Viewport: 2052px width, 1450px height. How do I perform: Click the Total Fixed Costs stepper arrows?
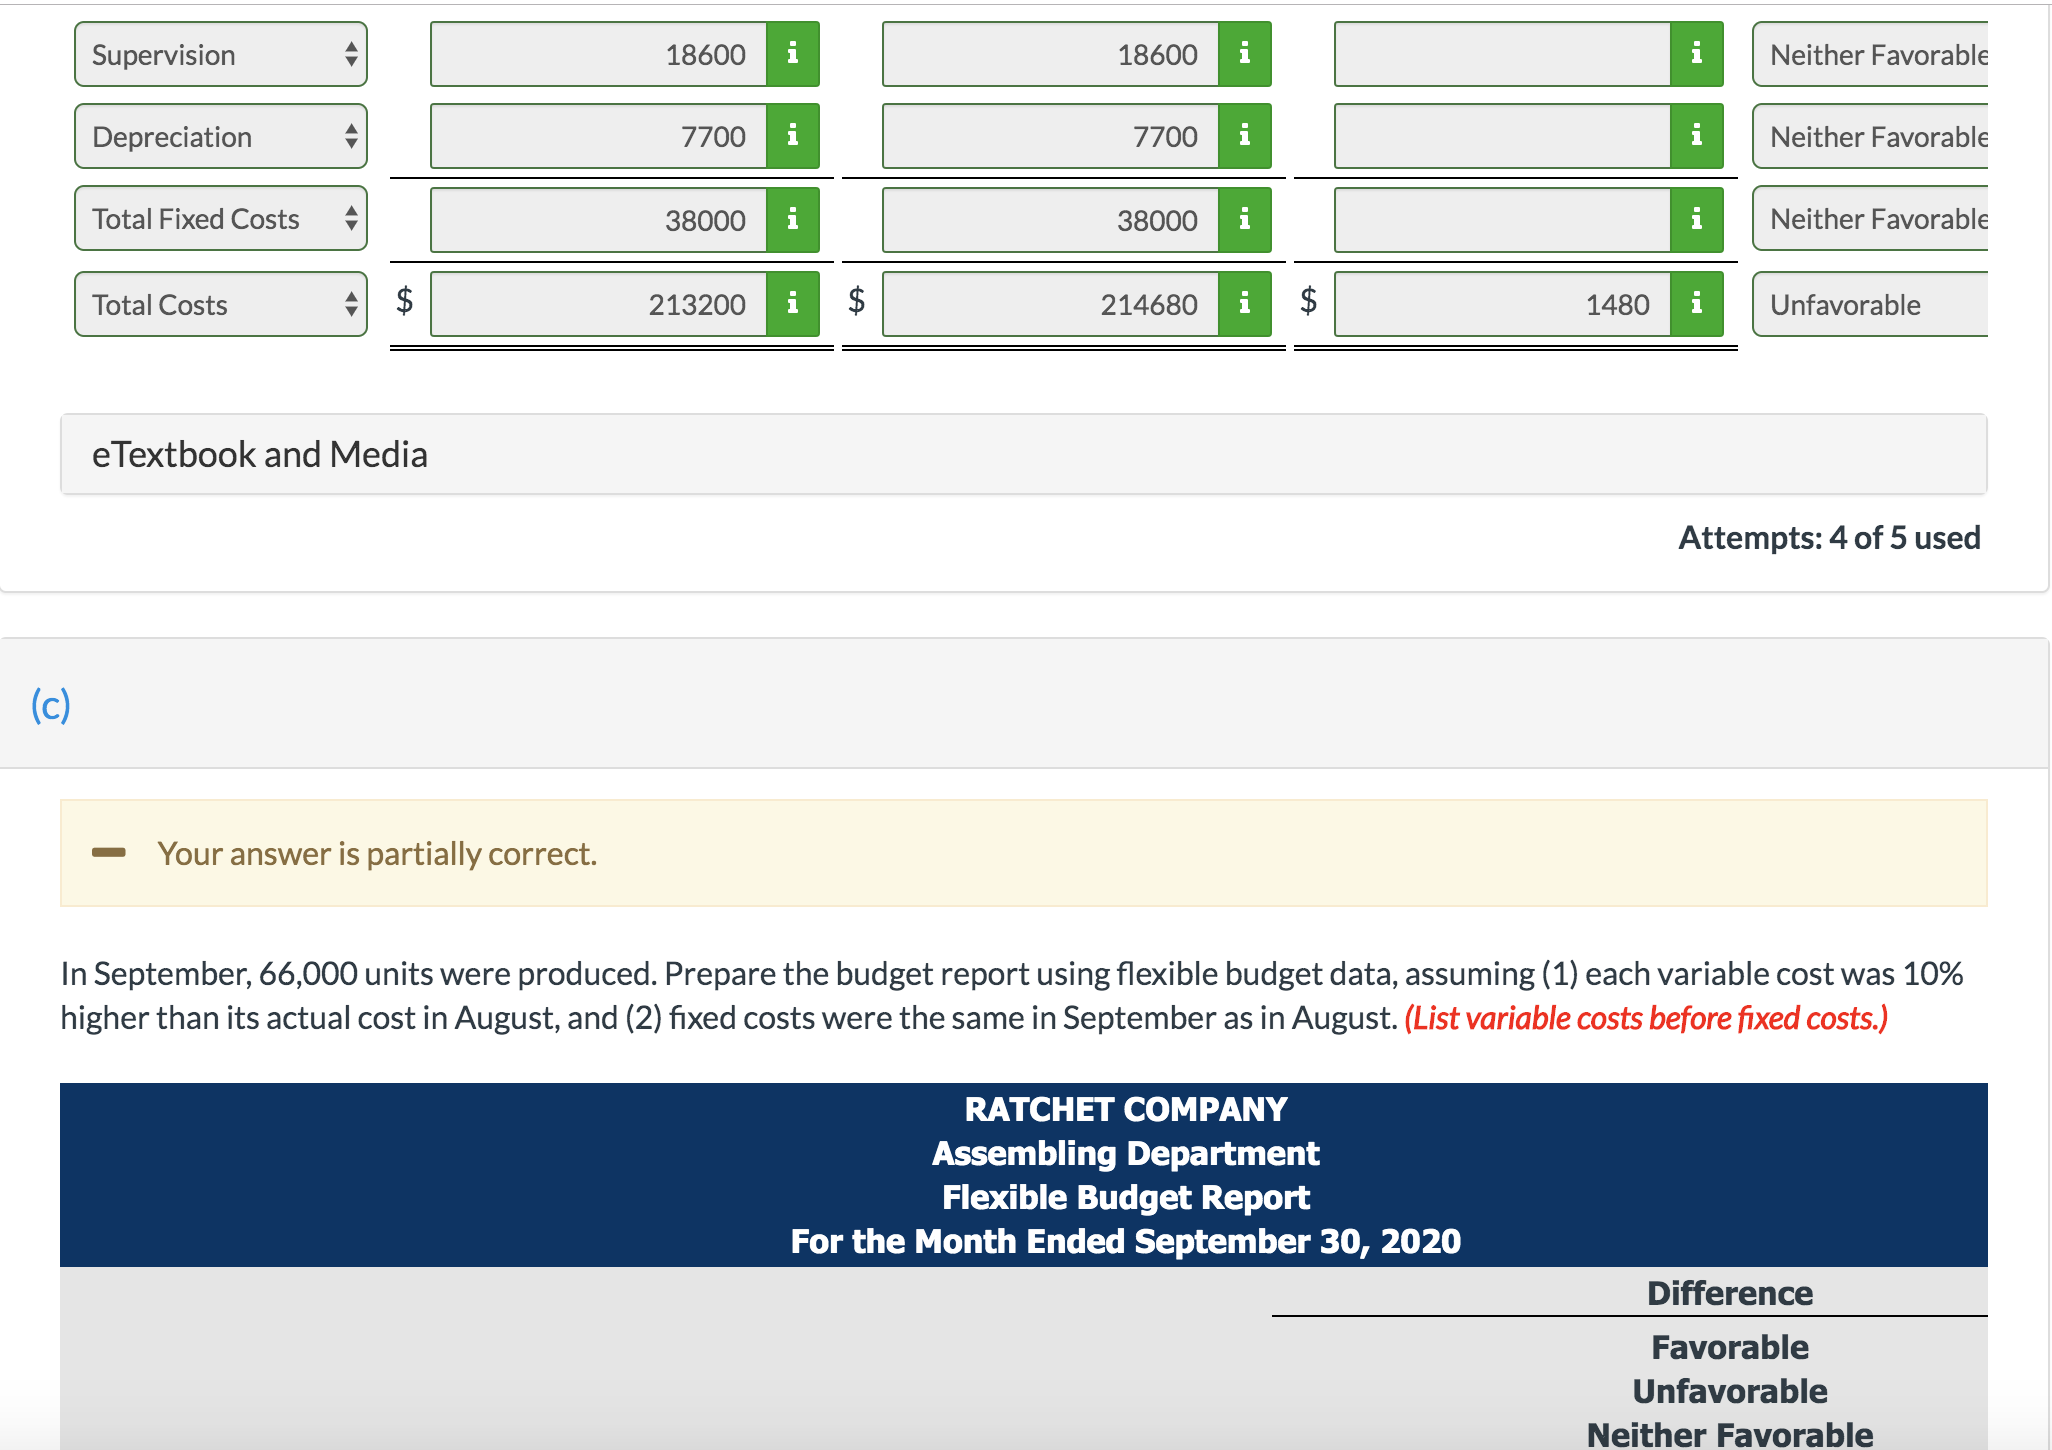(352, 219)
